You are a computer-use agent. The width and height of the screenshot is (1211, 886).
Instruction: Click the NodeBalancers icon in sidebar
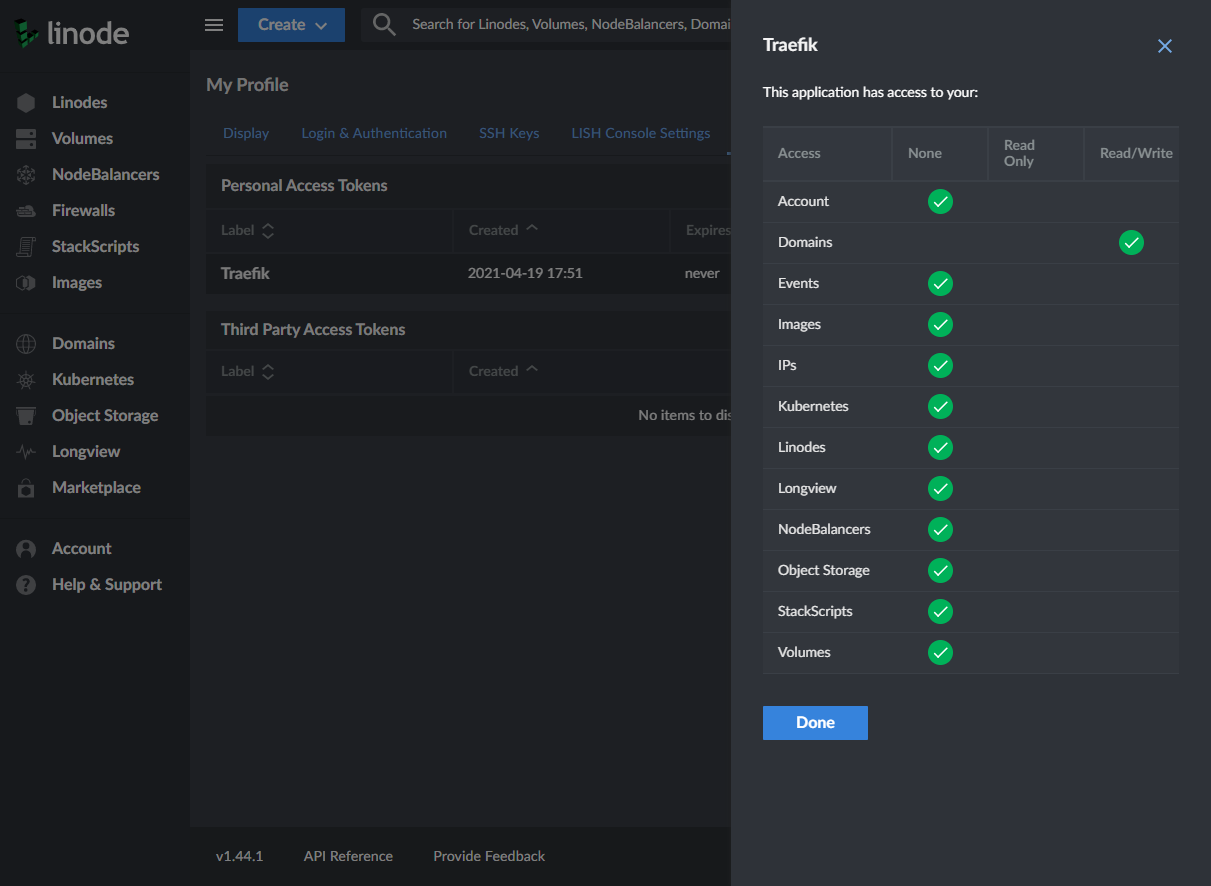(26, 174)
